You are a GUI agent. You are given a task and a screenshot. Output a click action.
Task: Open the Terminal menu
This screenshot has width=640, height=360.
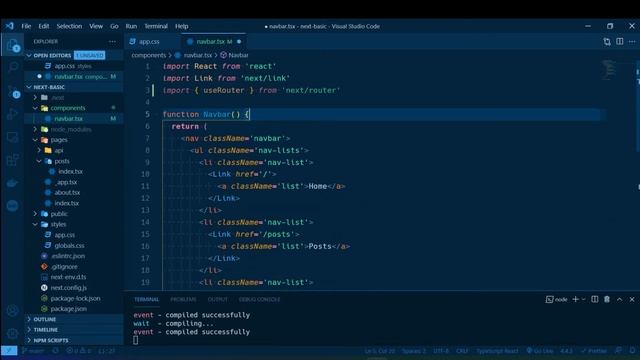pos(156,26)
